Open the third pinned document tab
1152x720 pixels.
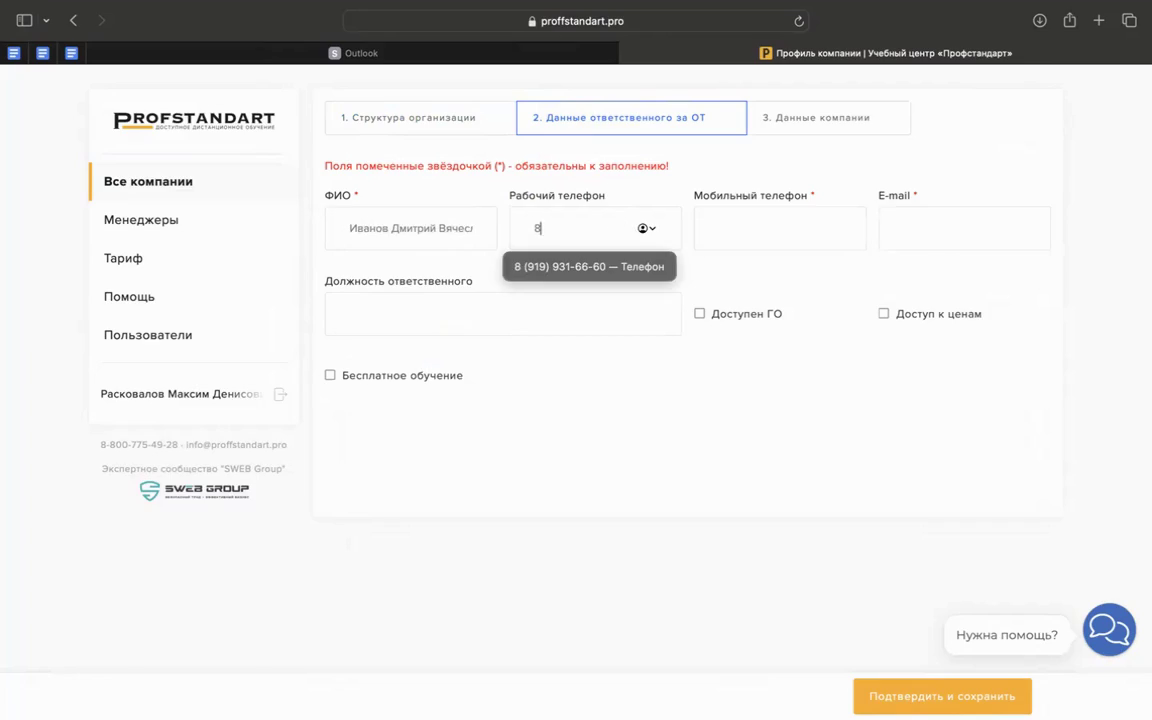pos(71,53)
